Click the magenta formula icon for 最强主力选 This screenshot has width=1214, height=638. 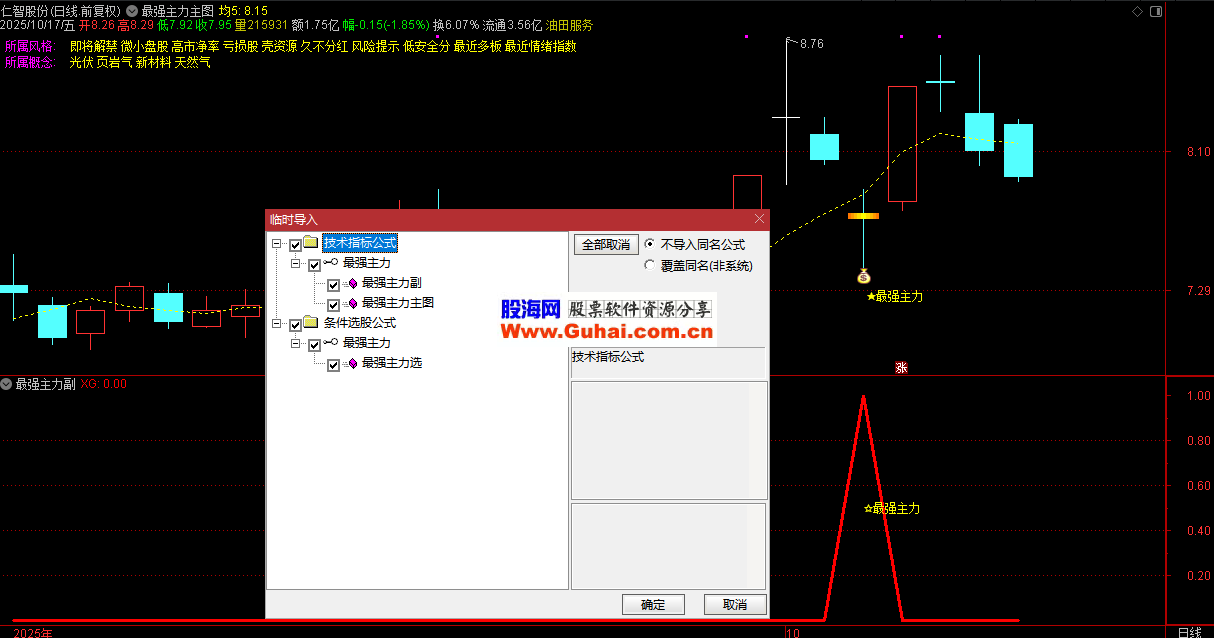click(351, 364)
